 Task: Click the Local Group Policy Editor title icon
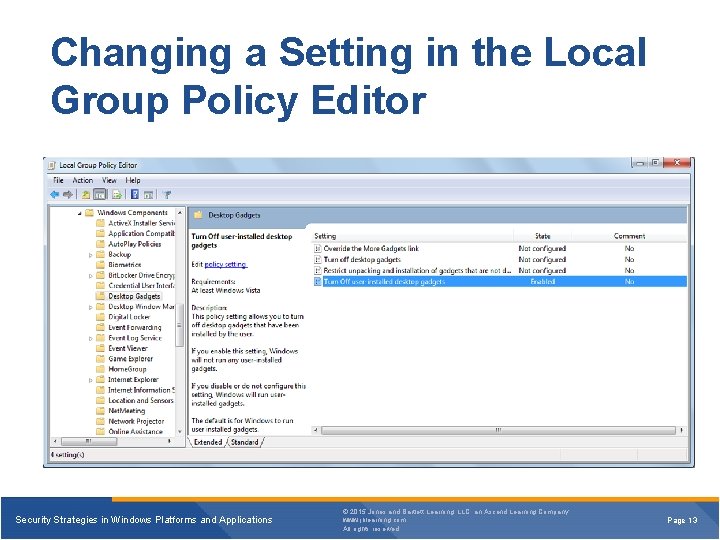52,165
